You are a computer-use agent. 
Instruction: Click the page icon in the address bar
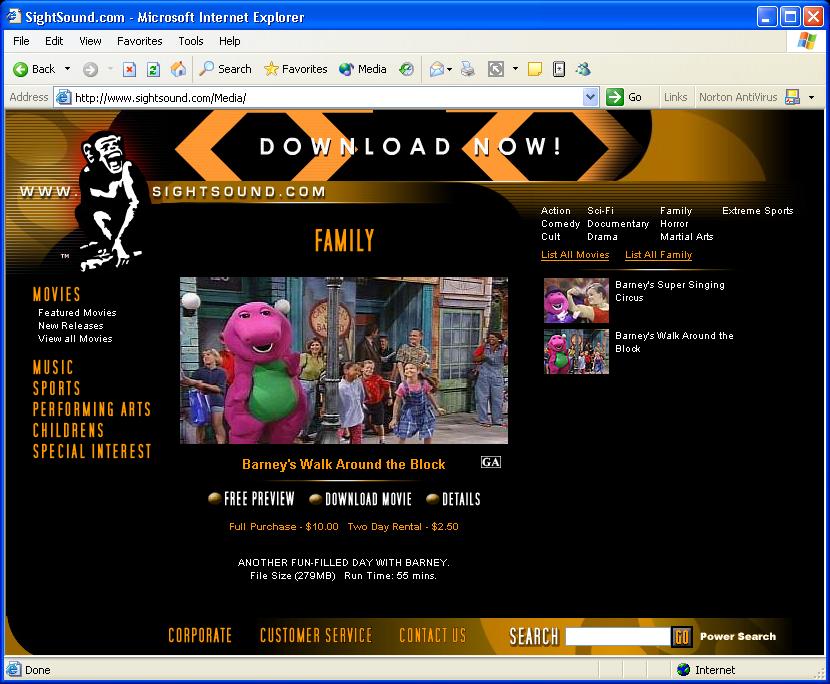click(64, 97)
